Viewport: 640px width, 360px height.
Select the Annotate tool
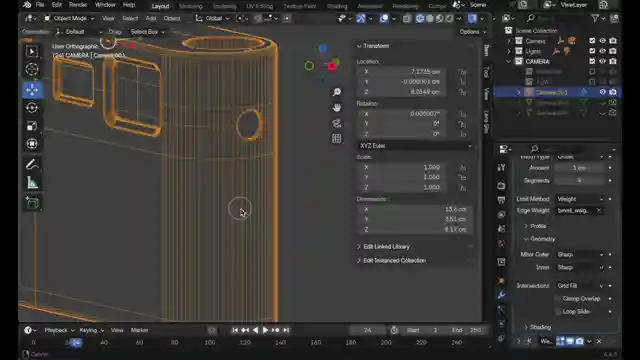coord(32,164)
